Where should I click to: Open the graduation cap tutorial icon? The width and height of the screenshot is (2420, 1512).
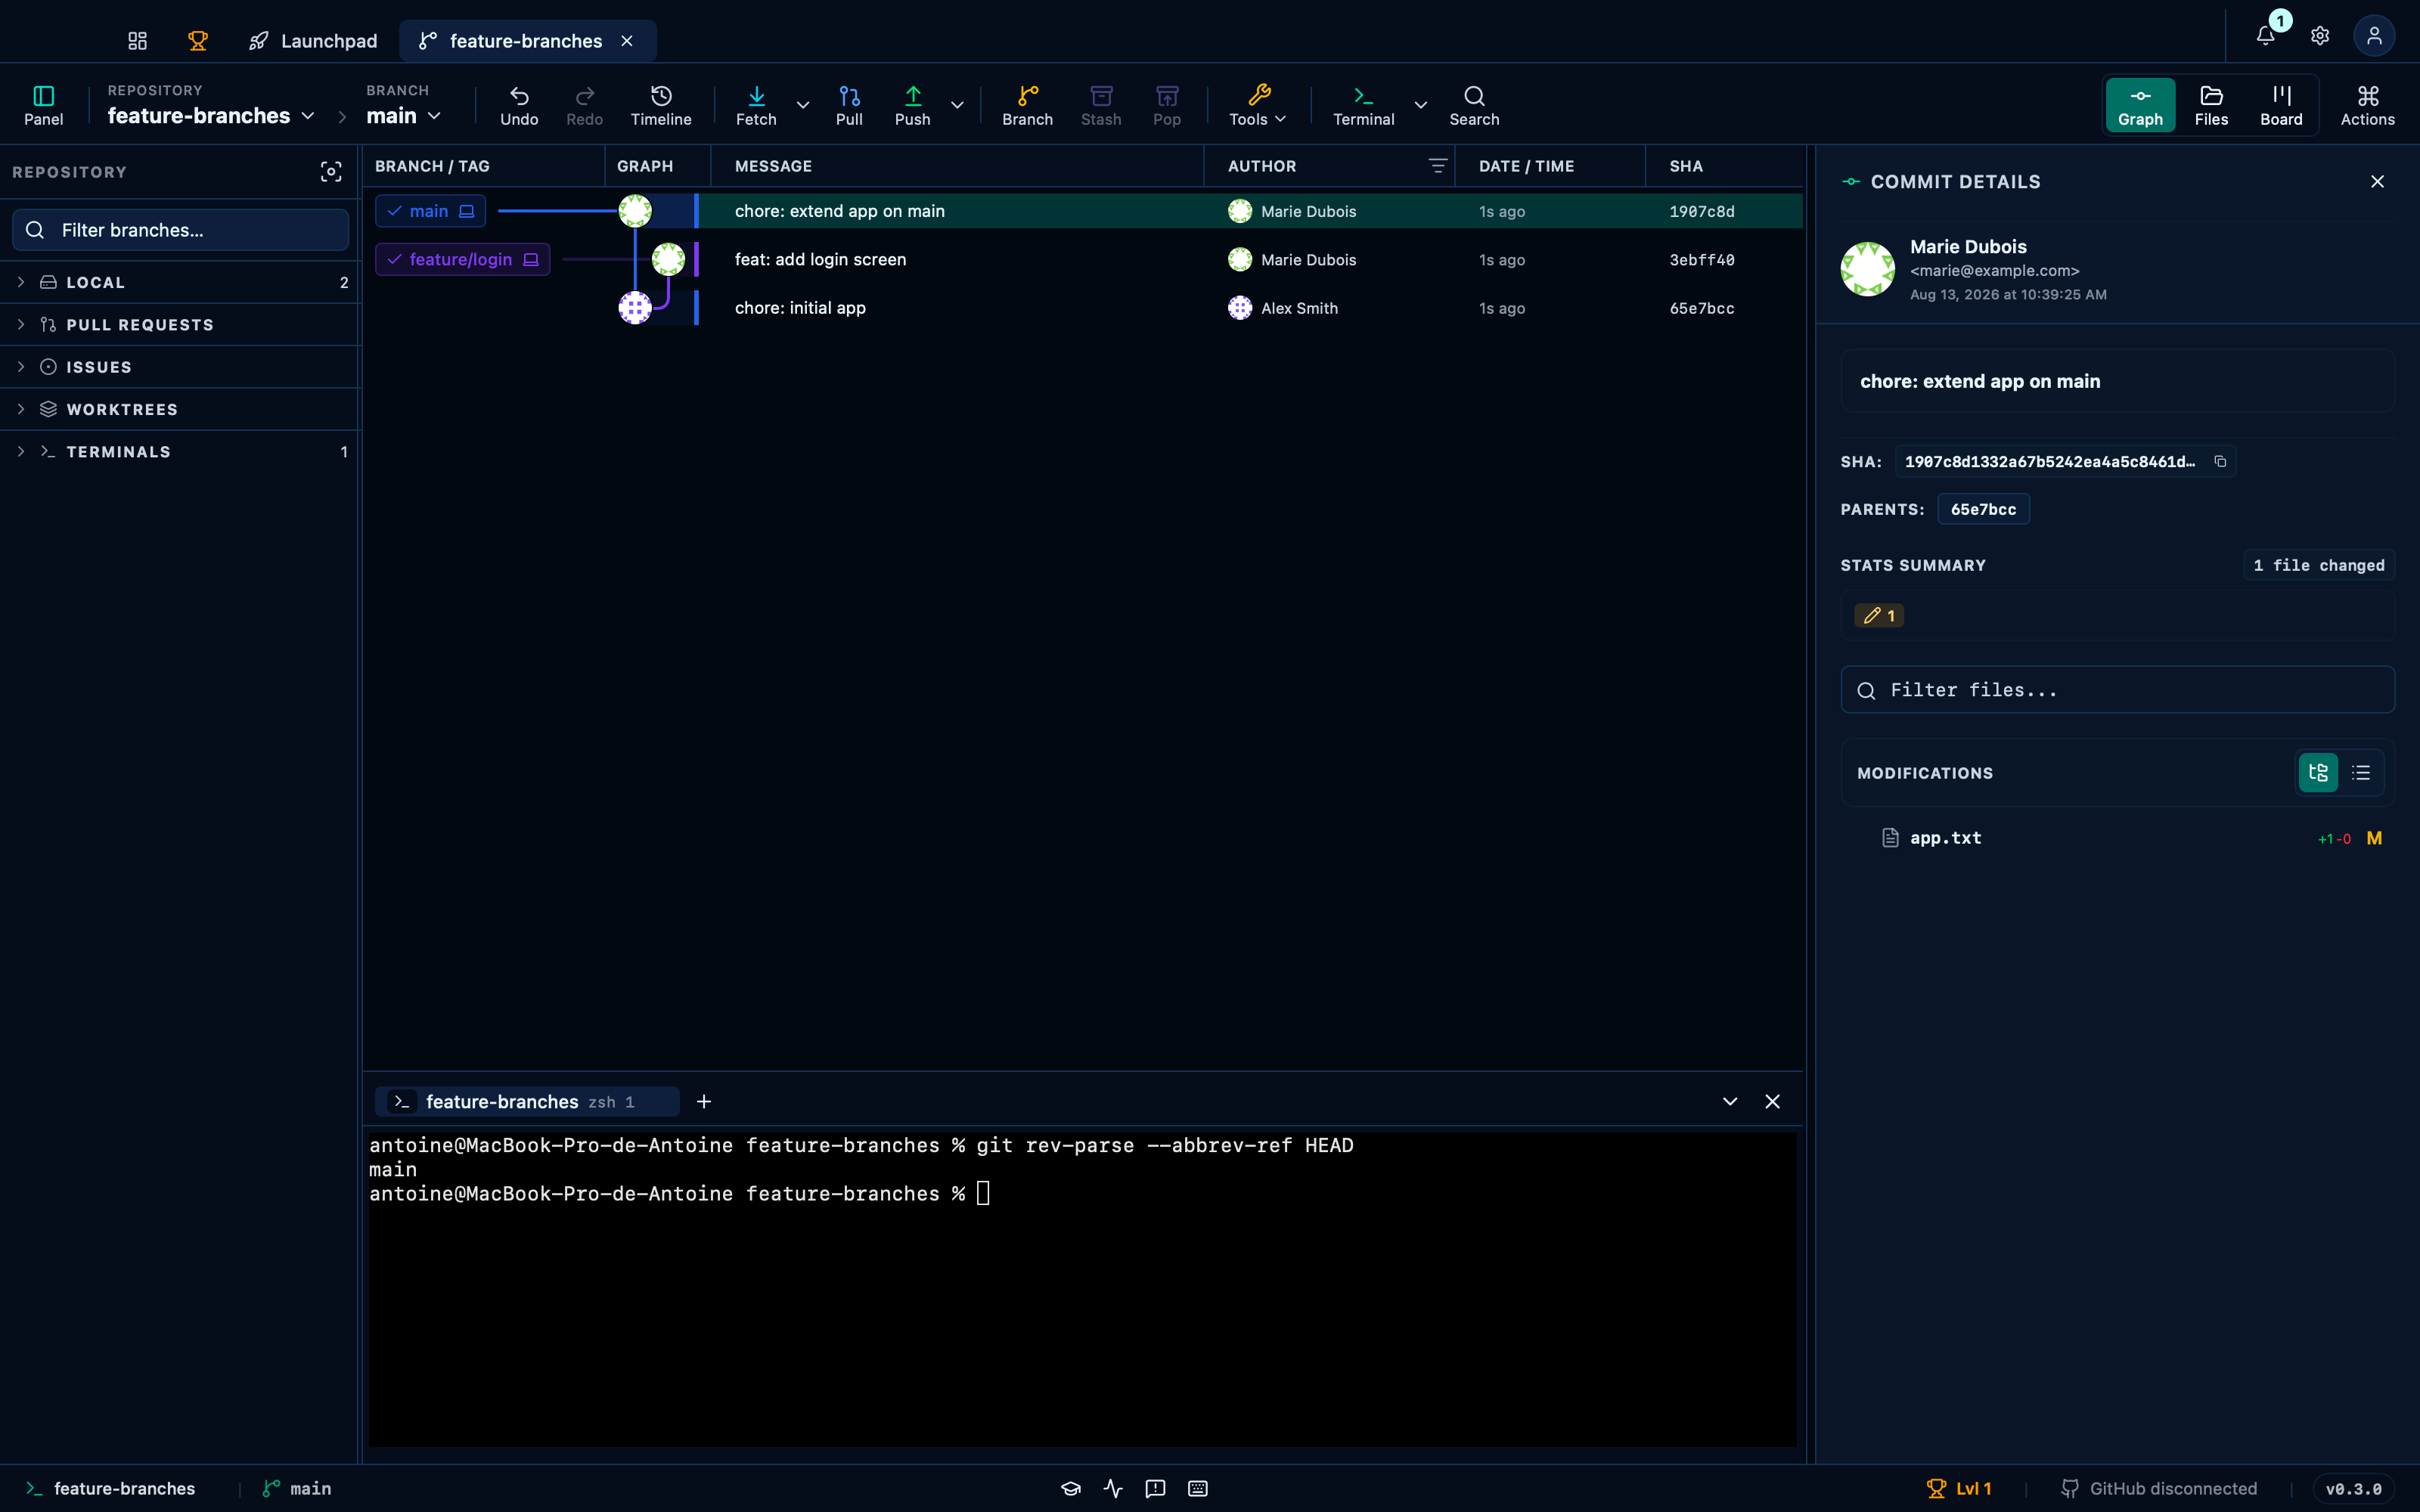[x=1071, y=1488]
